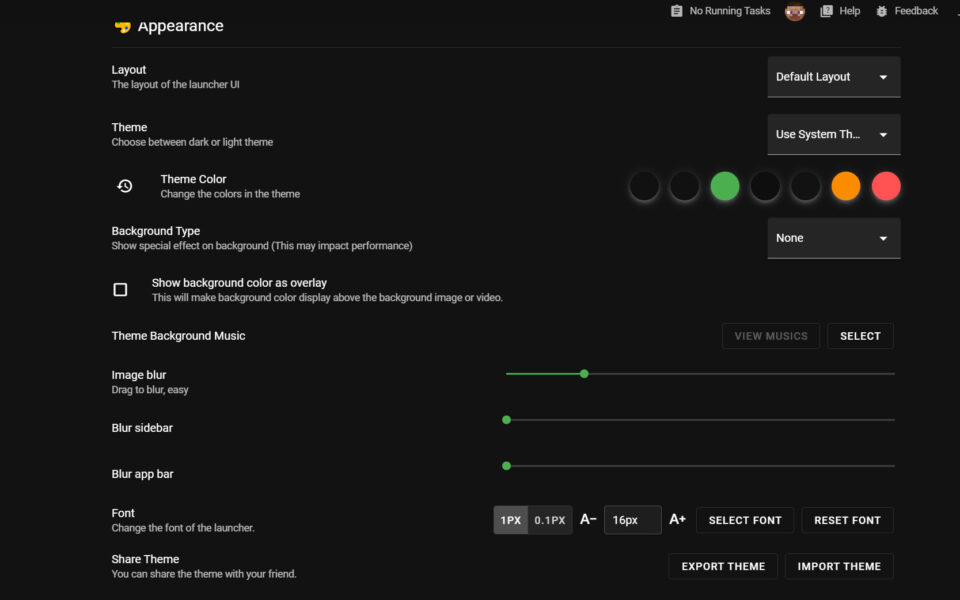Open the Background Type dropdown set to None

[834, 238]
